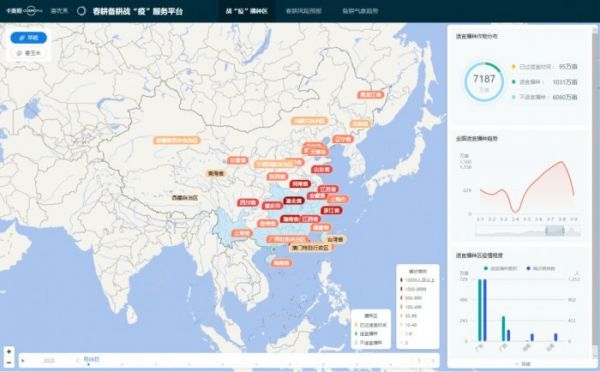The height and width of the screenshot is (372, 600).
Task: Toggle 确诊病例数 series in the bar chart legend
Action: (x=540, y=268)
